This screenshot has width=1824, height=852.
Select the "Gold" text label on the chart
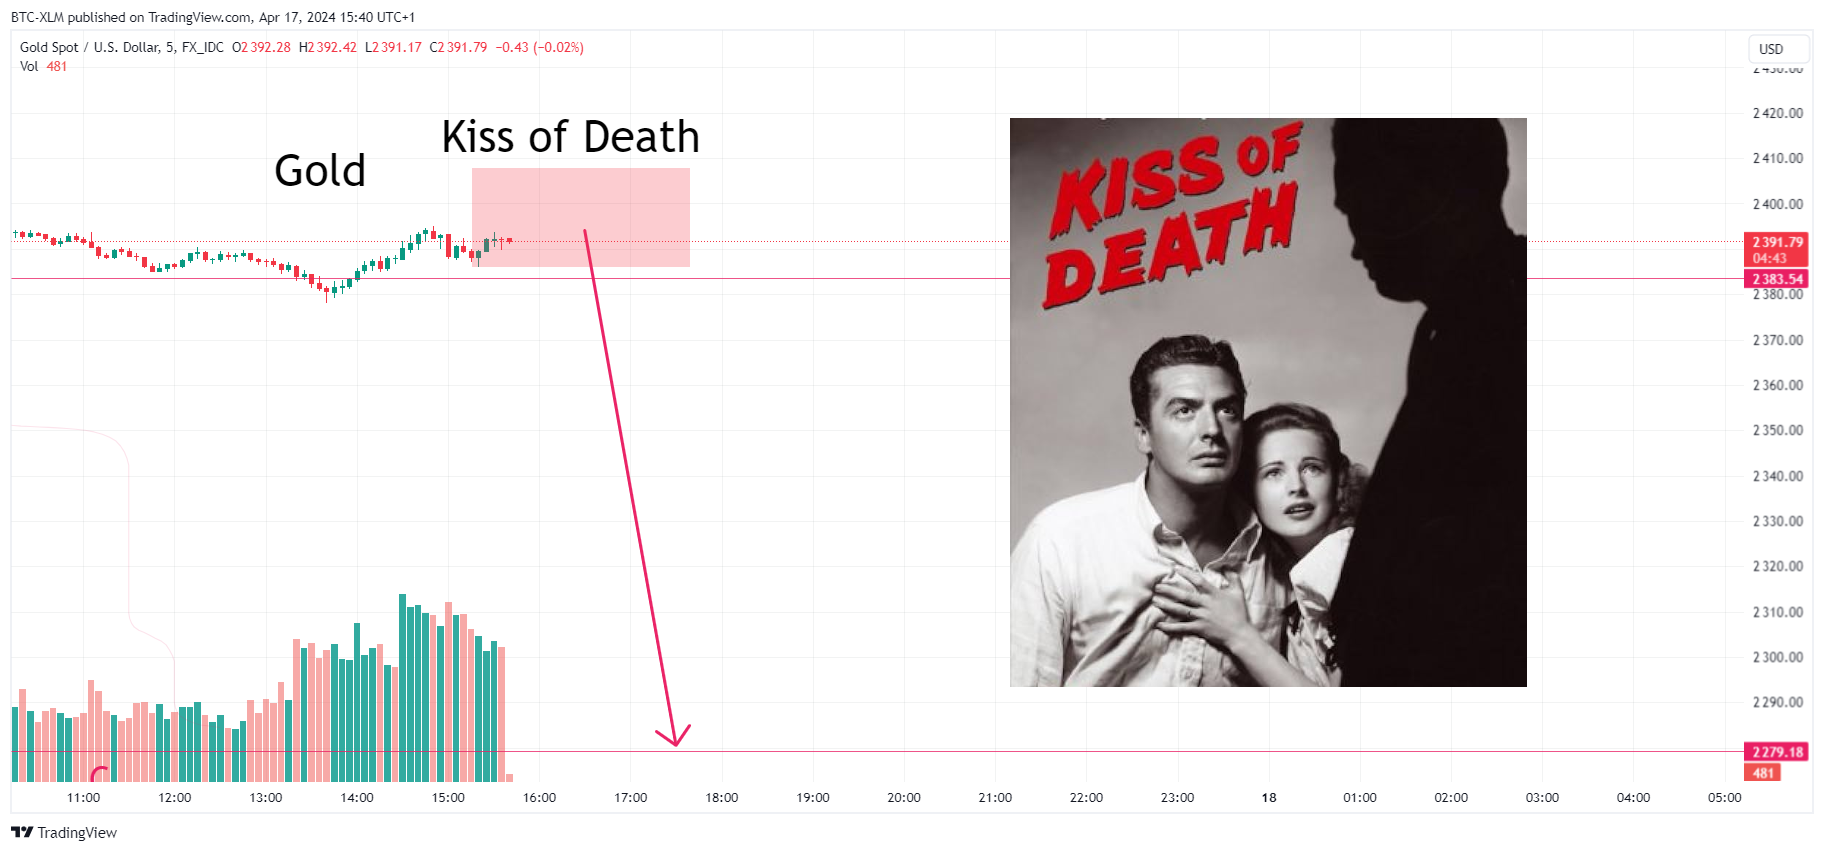[320, 171]
